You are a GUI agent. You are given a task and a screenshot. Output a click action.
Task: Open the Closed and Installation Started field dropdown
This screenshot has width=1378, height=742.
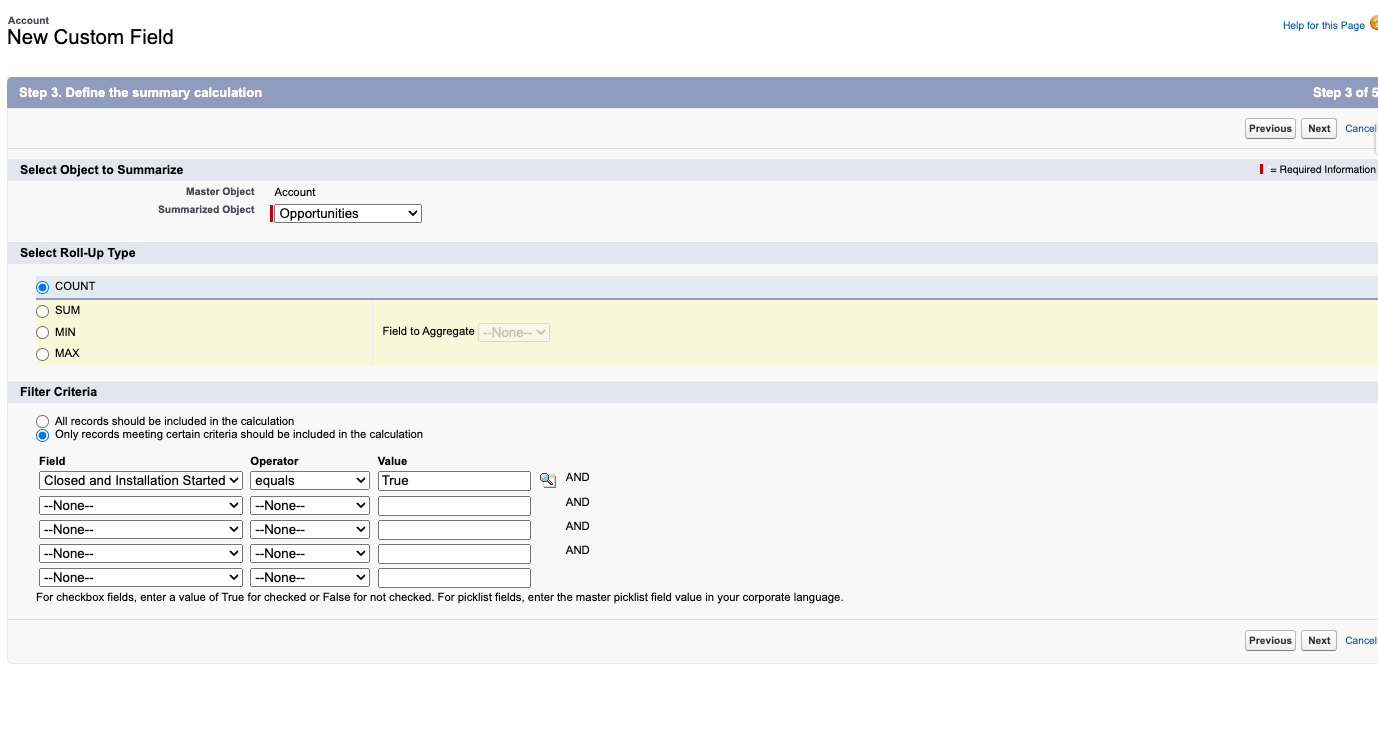[141, 481]
